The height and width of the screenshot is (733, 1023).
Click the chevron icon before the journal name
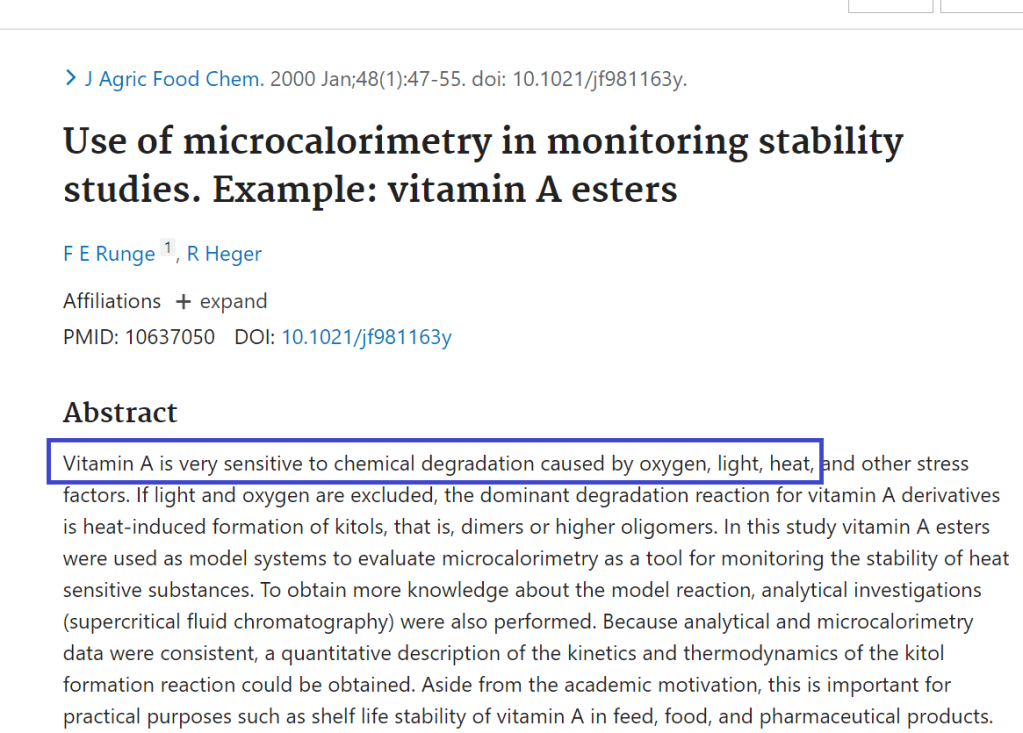click(70, 78)
